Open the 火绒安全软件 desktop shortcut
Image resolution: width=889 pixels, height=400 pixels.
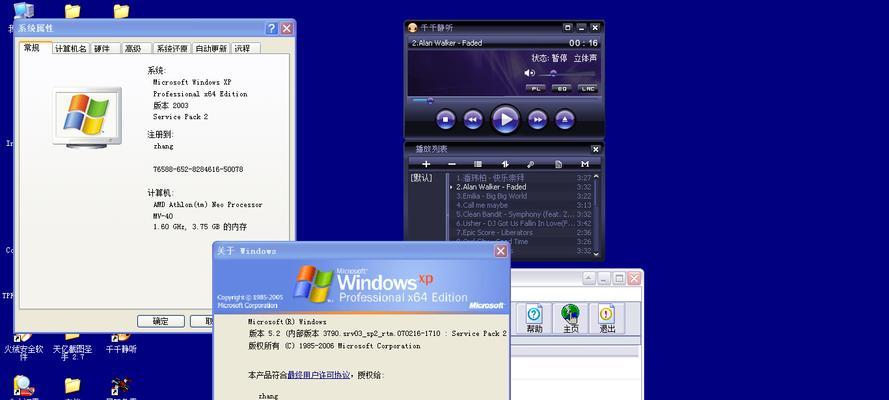tap(23, 347)
